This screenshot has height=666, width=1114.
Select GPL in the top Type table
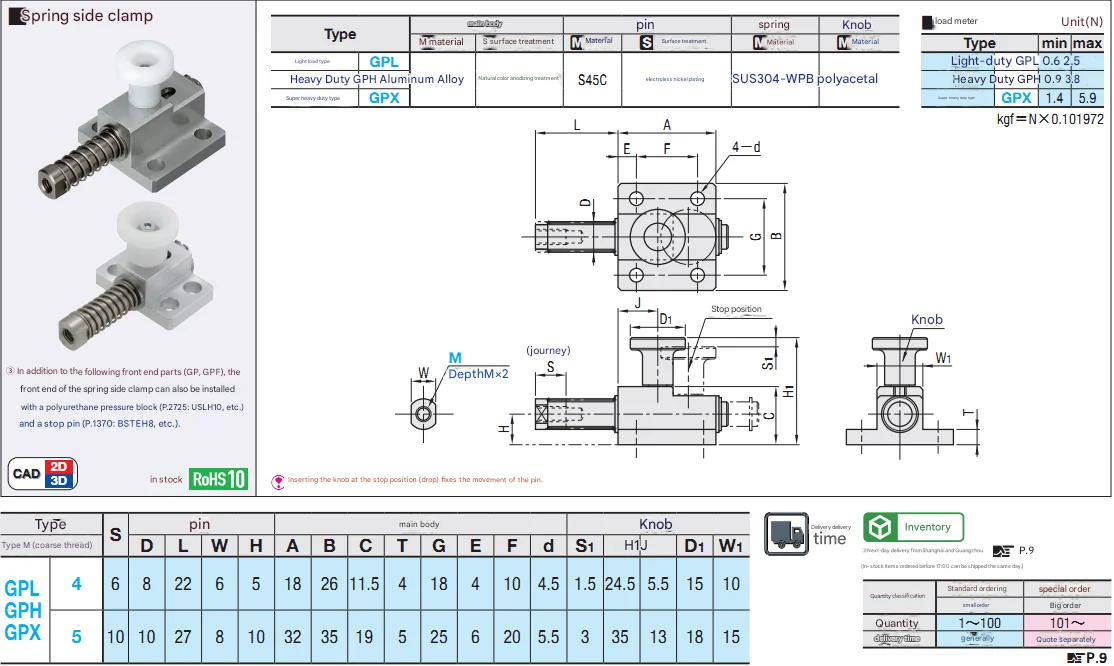click(384, 61)
